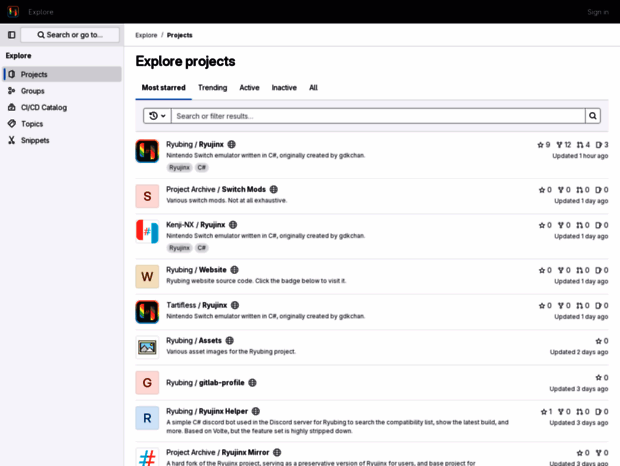Click merge requests count 4 of Ryubing / Ryujinx
The width and height of the screenshot is (620, 466).
pyautogui.click(x=583, y=145)
